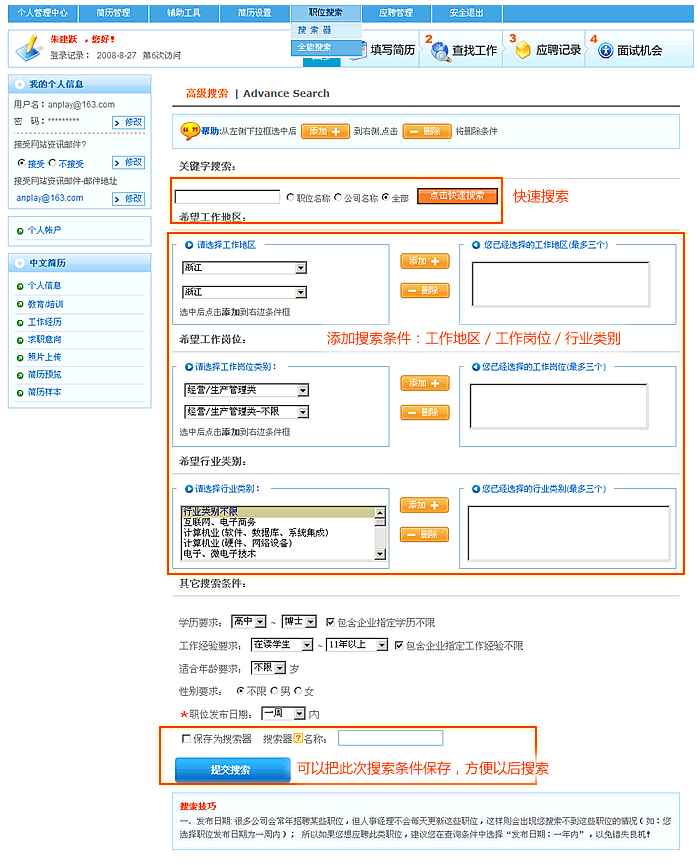This screenshot has width=700, height=865.
Task: Click the 点击快速搜索 button
Action: tap(457, 196)
